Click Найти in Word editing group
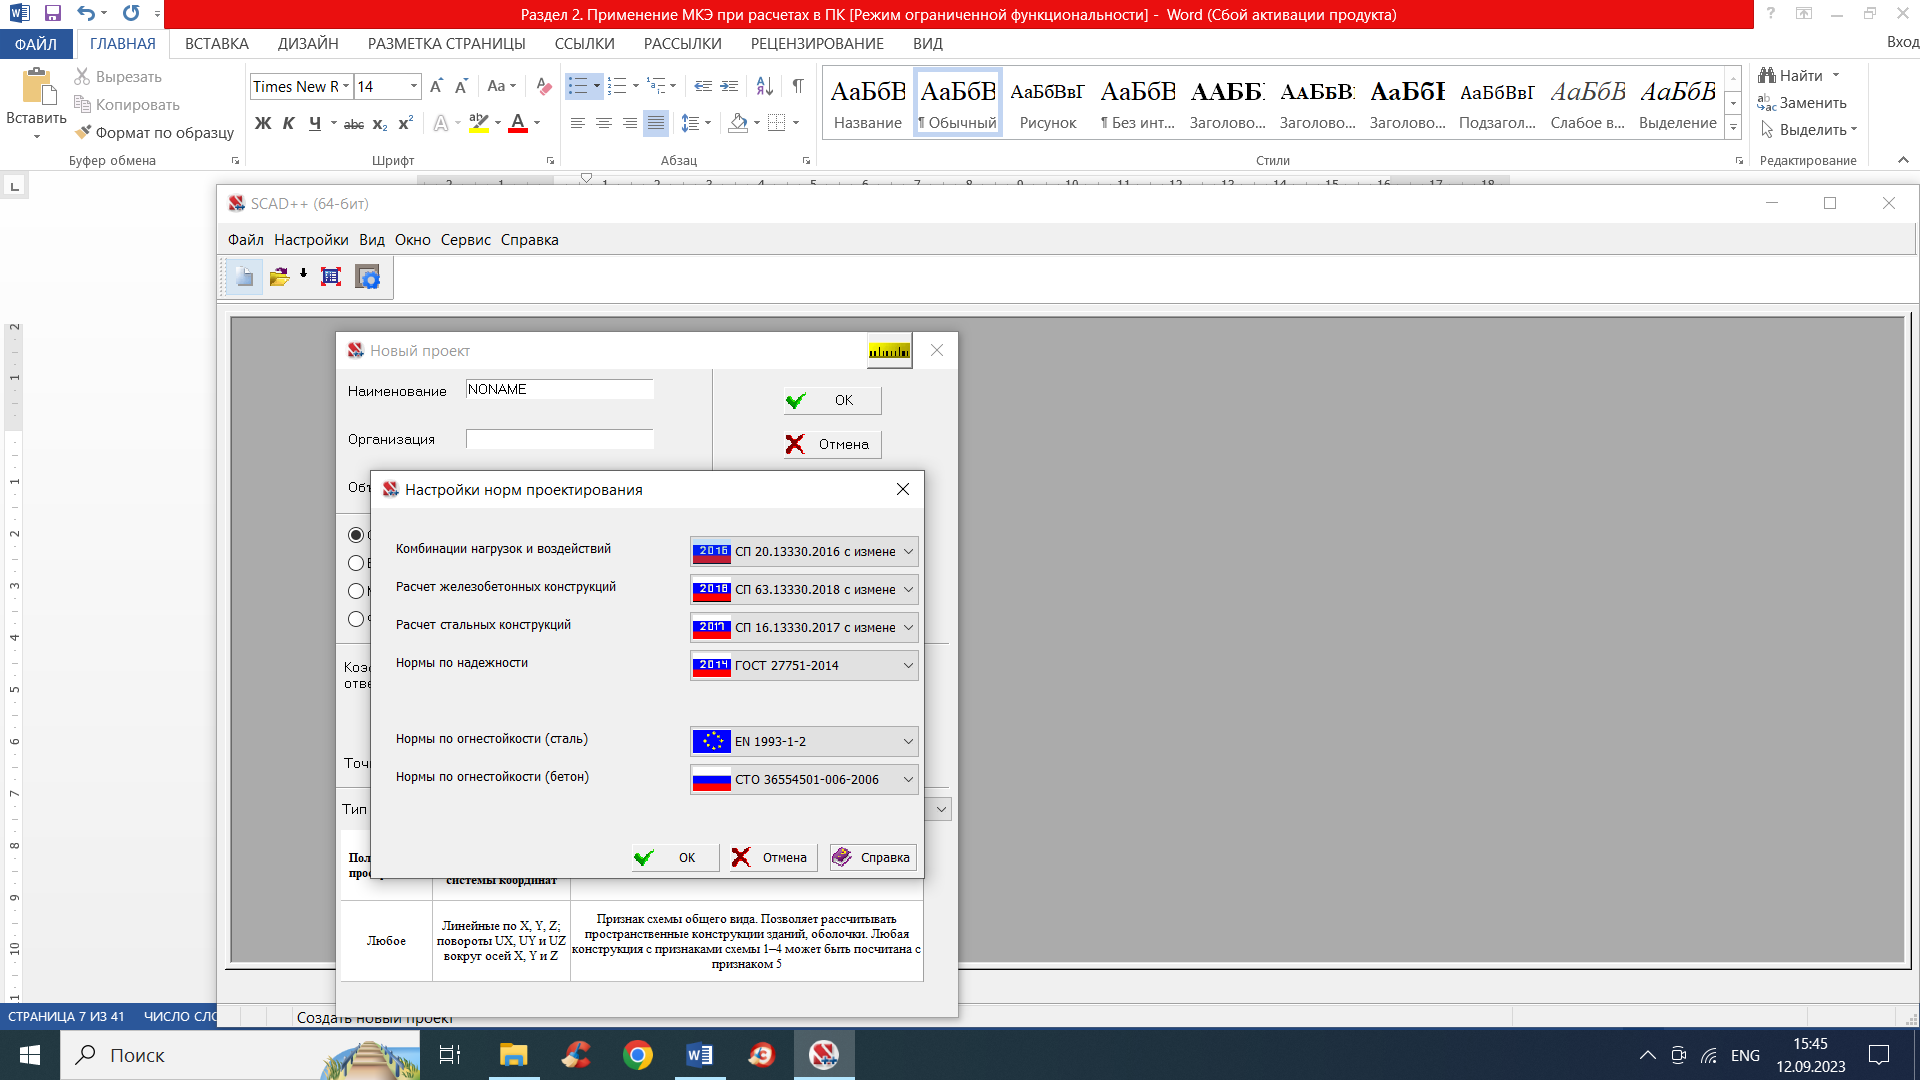This screenshot has width=1920, height=1080. (x=1800, y=76)
